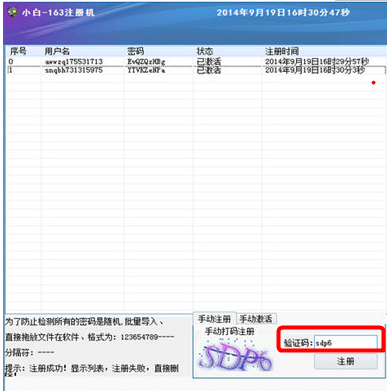
Task: Click the 验证码 input field
Action: point(346,343)
